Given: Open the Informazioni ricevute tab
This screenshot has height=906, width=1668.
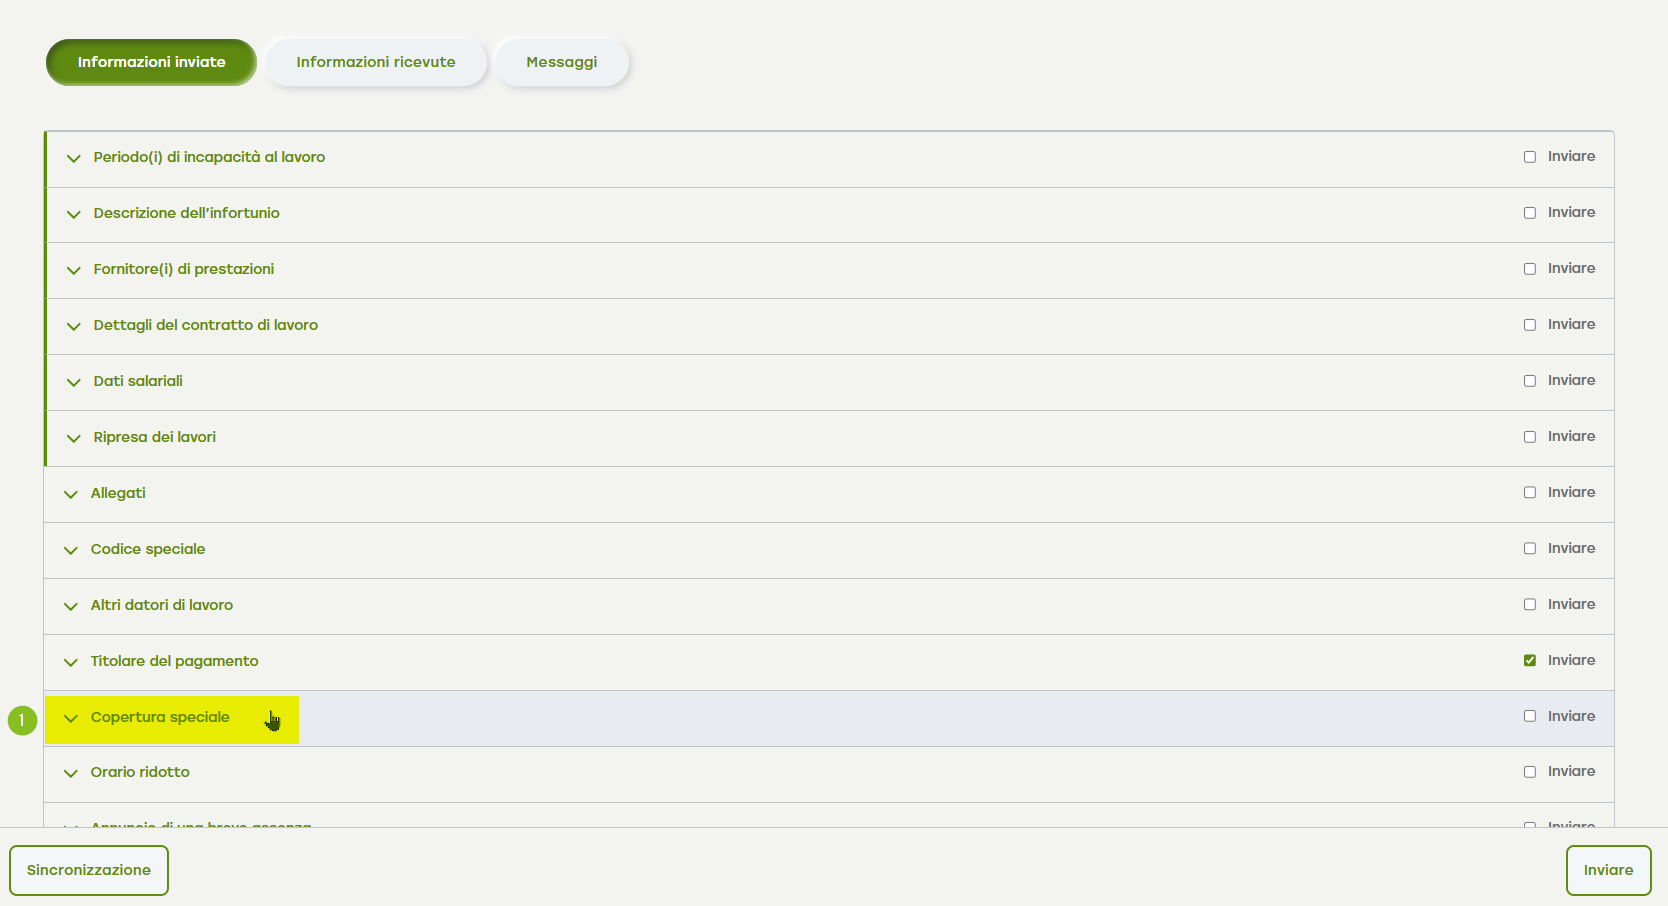Looking at the screenshot, I should pos(376,62).
